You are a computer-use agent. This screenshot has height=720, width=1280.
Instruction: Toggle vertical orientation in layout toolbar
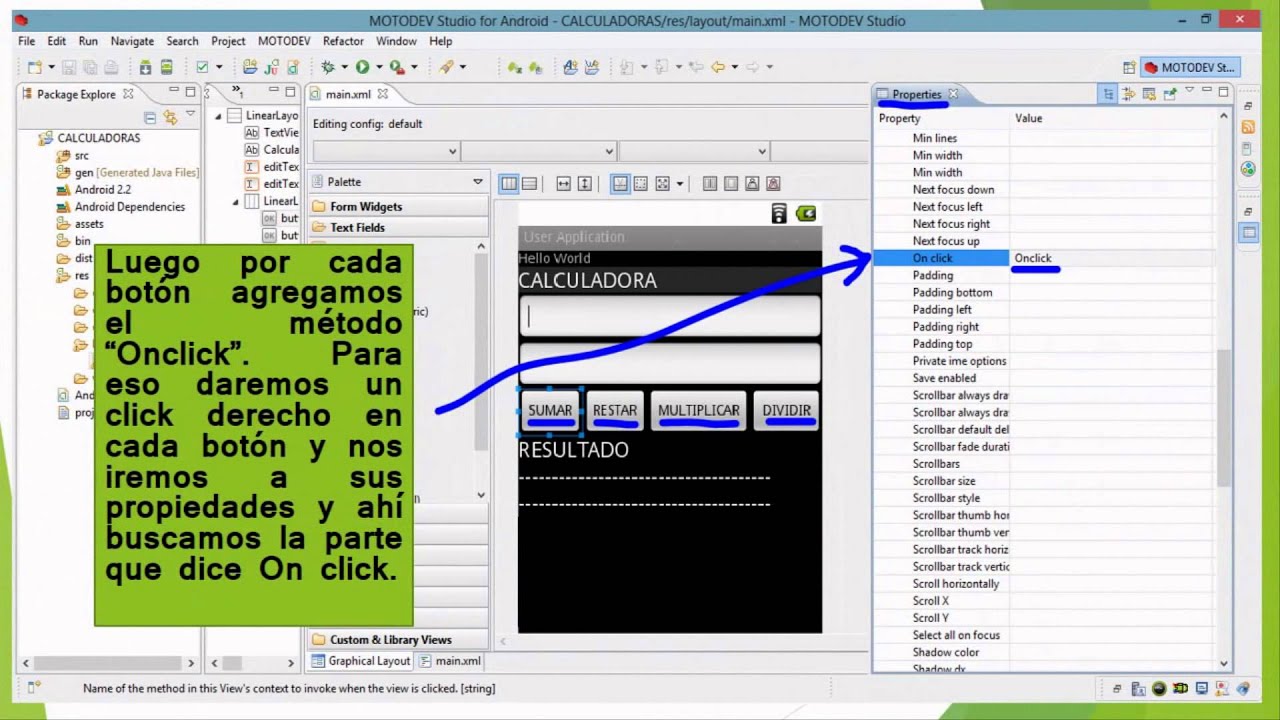529,183
